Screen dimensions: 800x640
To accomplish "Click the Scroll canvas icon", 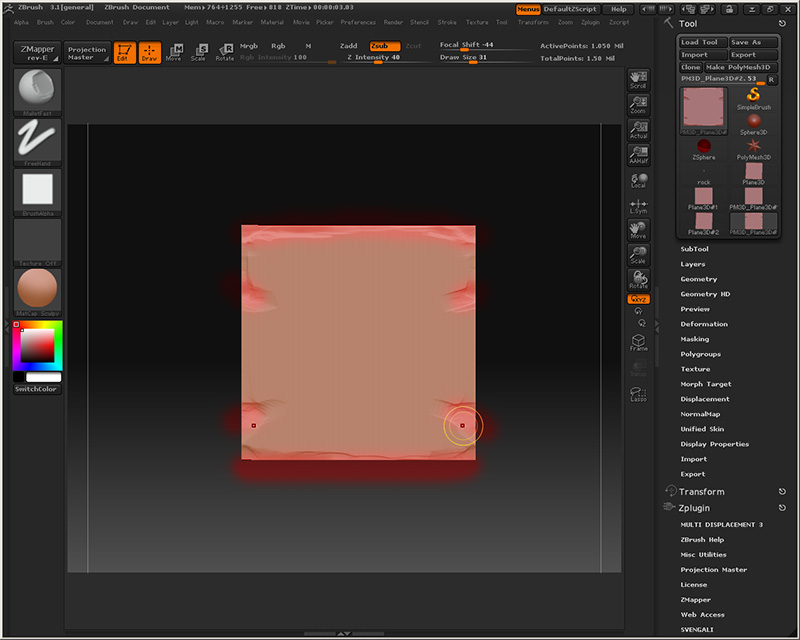I will [x=638, y=80].
